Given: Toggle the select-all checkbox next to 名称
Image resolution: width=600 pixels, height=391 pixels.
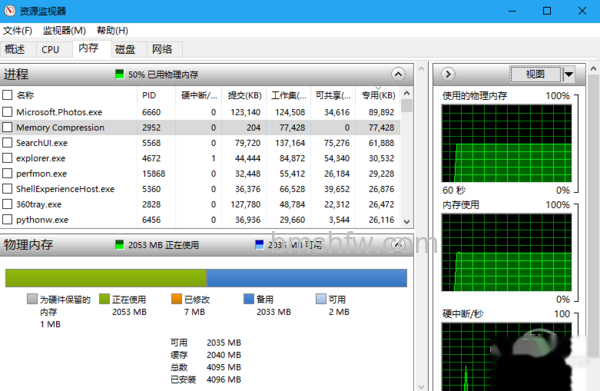Looking at the screenshot, I should (7, 95).
